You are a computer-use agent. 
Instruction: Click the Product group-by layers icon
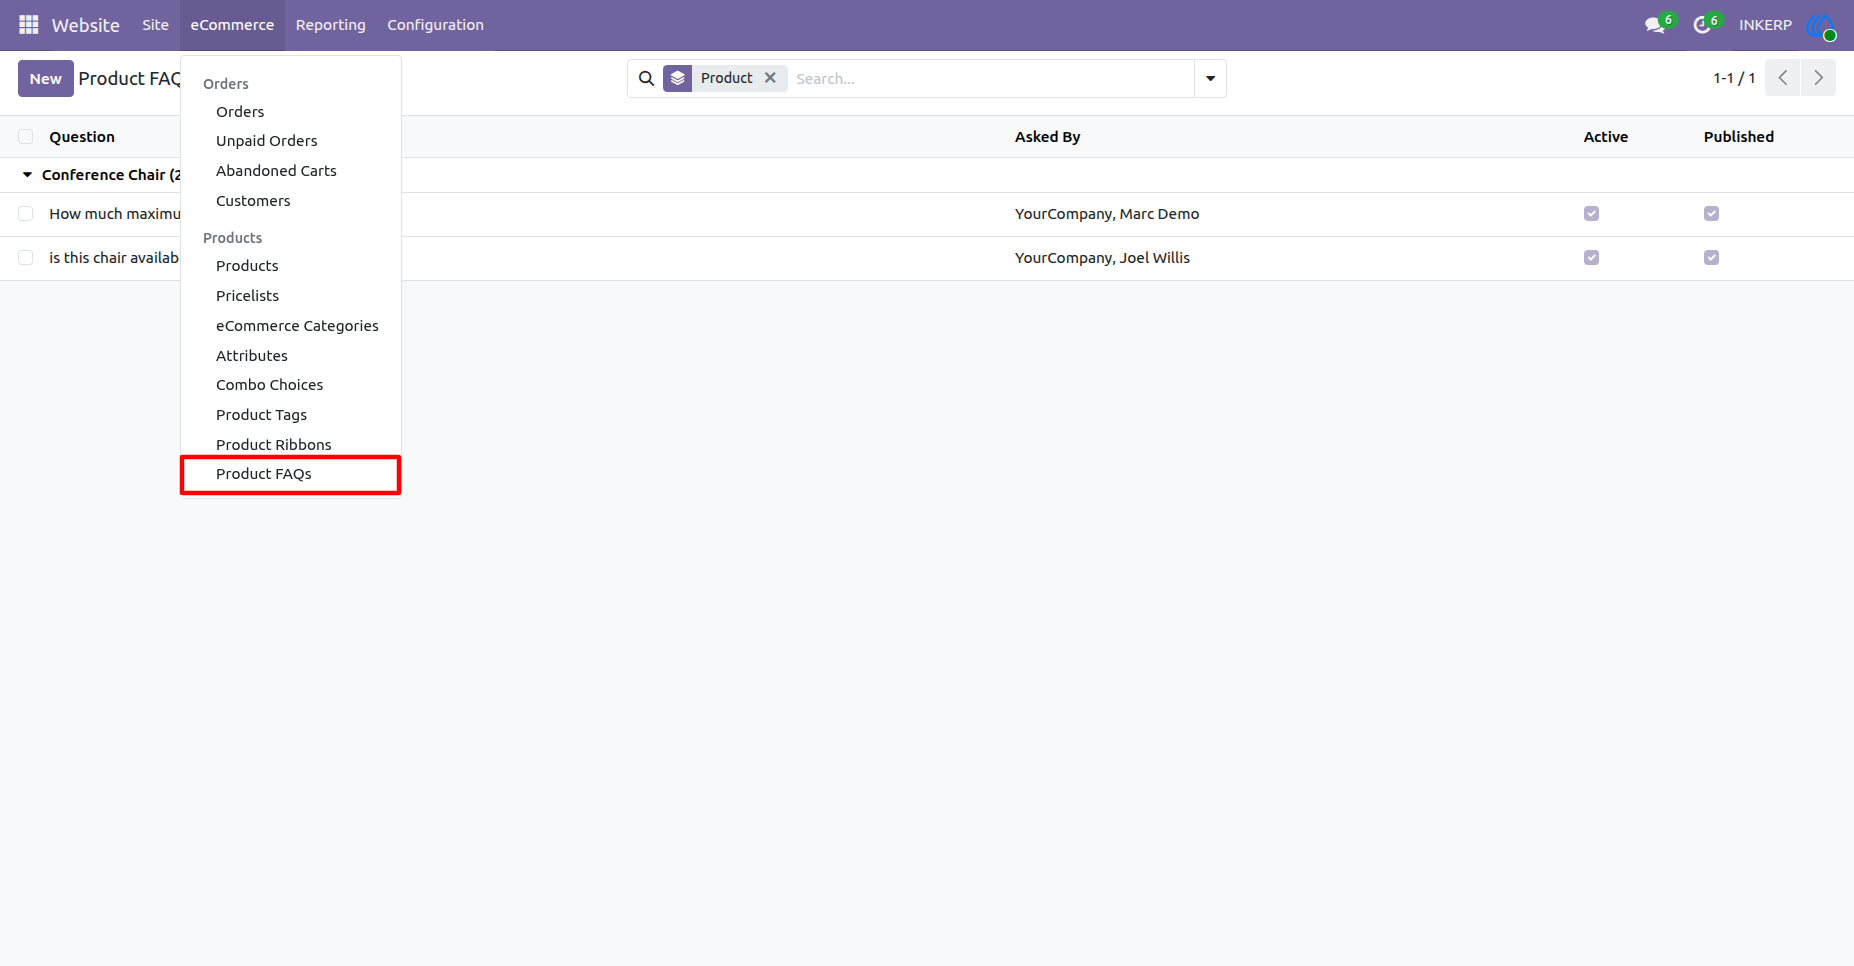click(x=678, y=78)
